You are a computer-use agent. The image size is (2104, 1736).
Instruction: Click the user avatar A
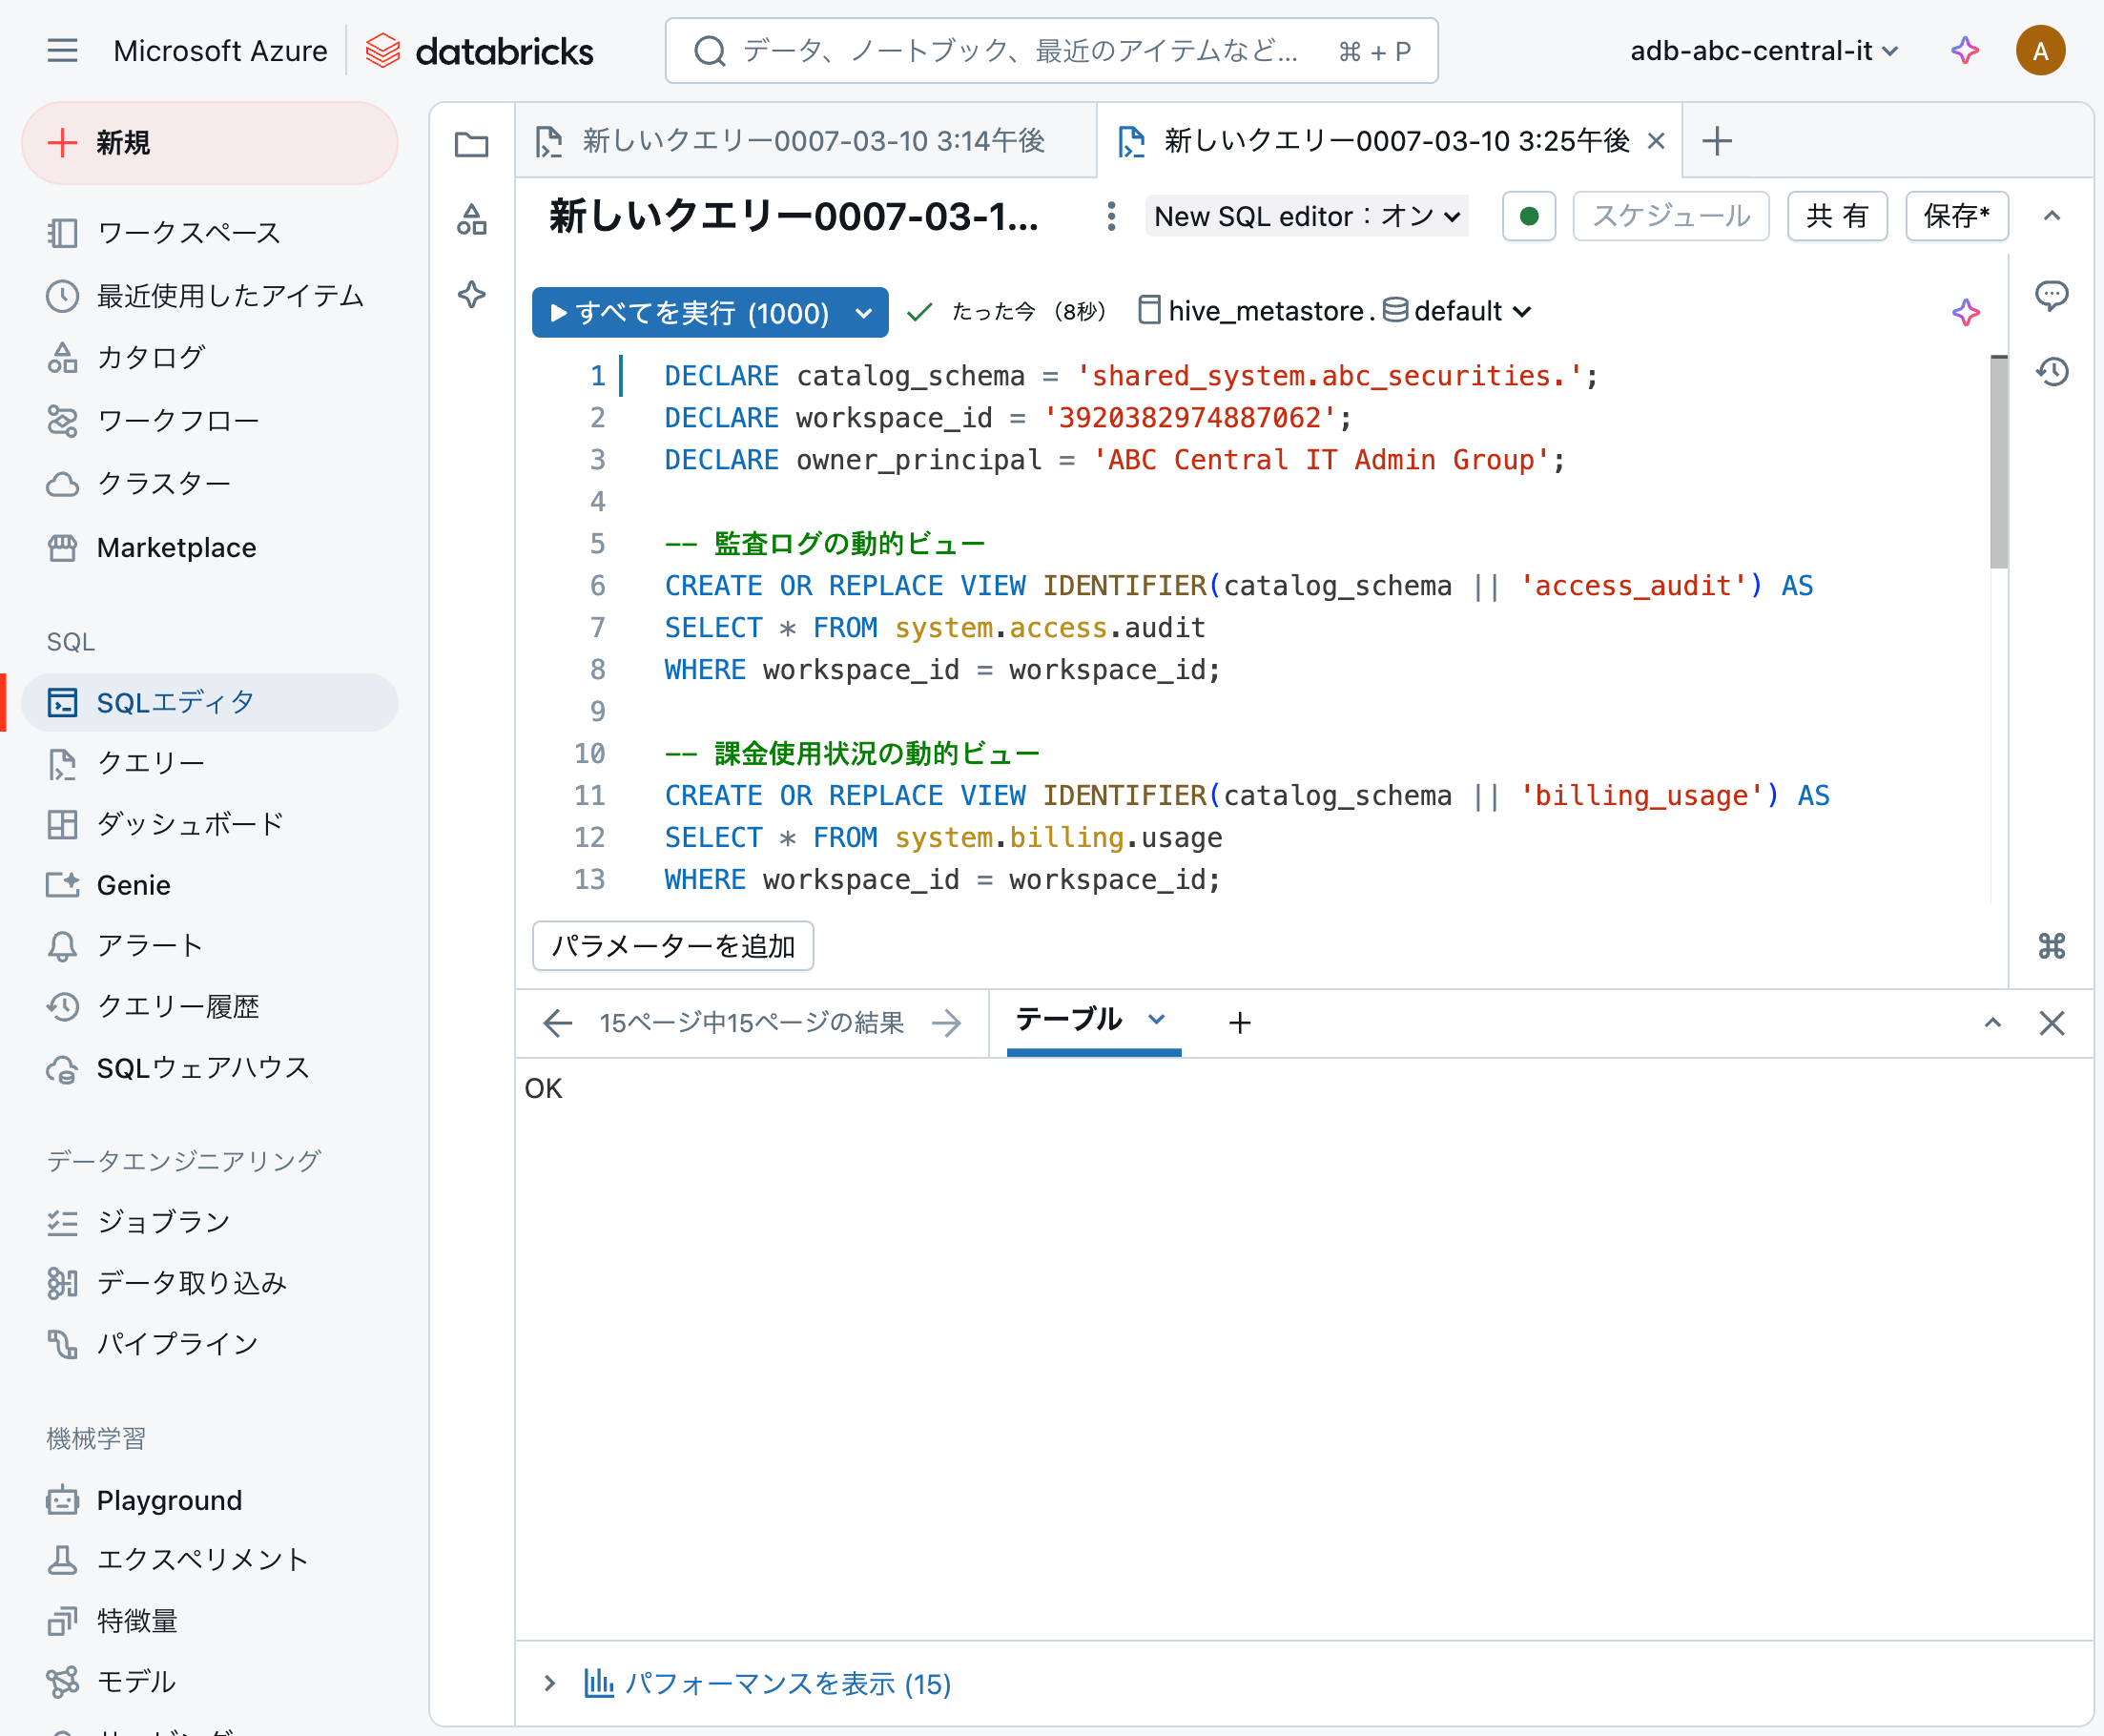pos(2040,51)
